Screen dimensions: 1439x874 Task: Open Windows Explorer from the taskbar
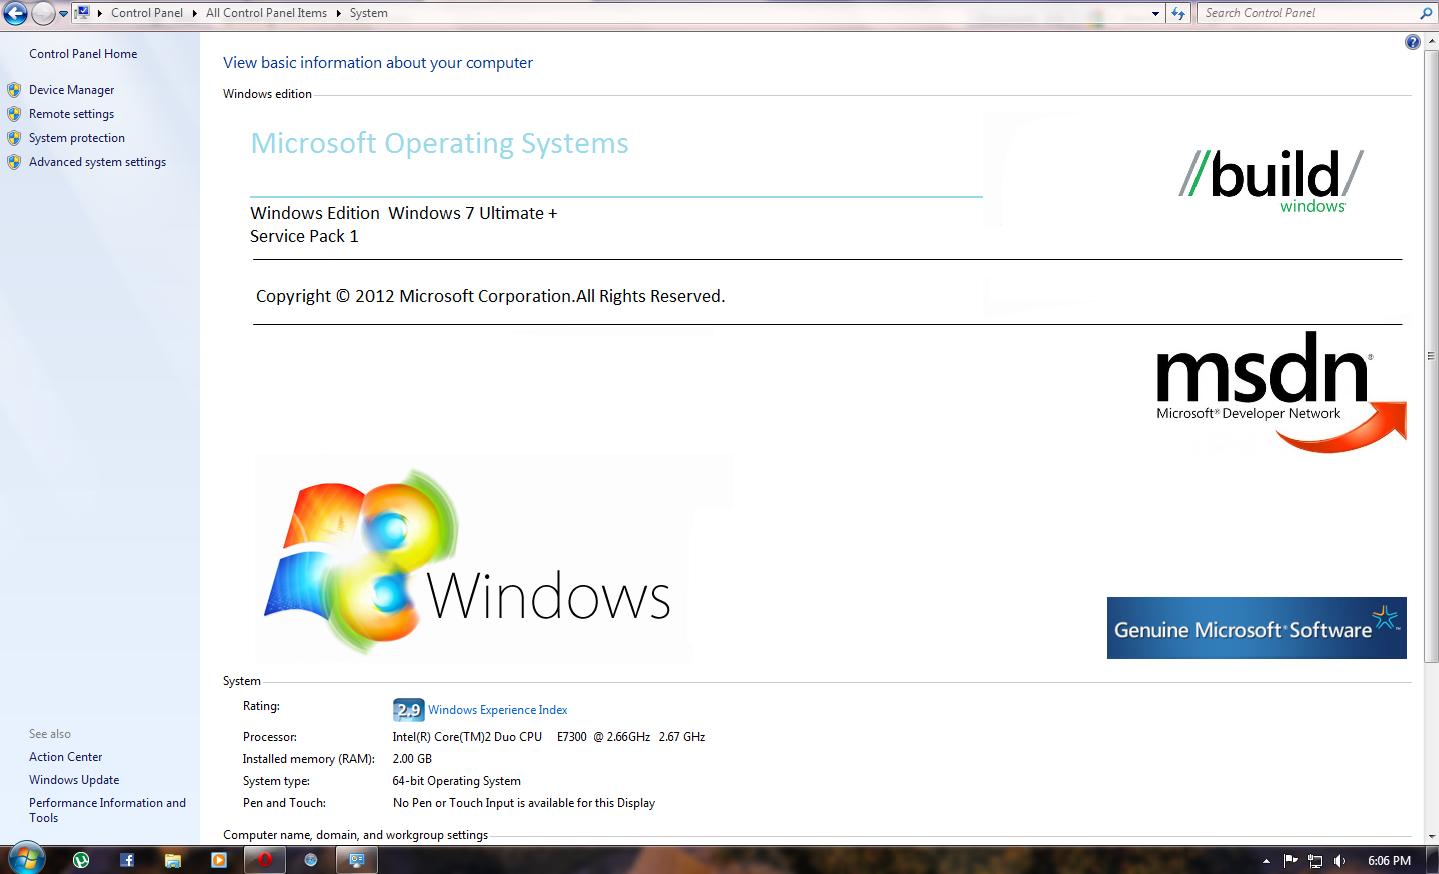[x=172, y=859]
